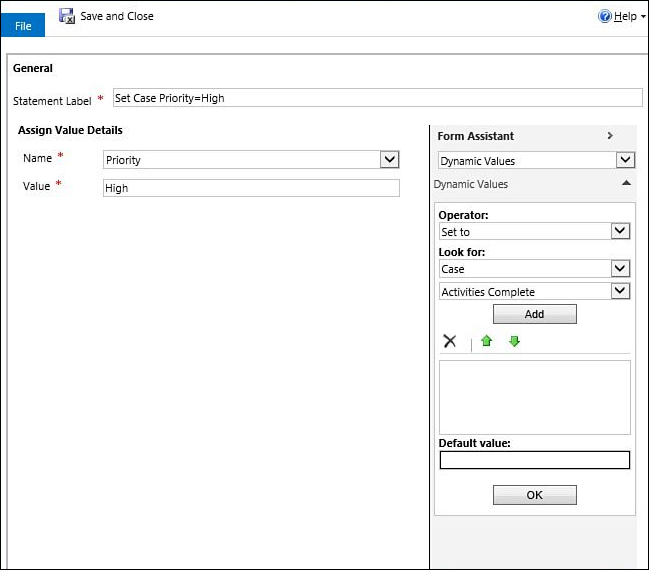Click the Default value text box
The height and width of the screenshot is (570, 649).
point(534,460)
